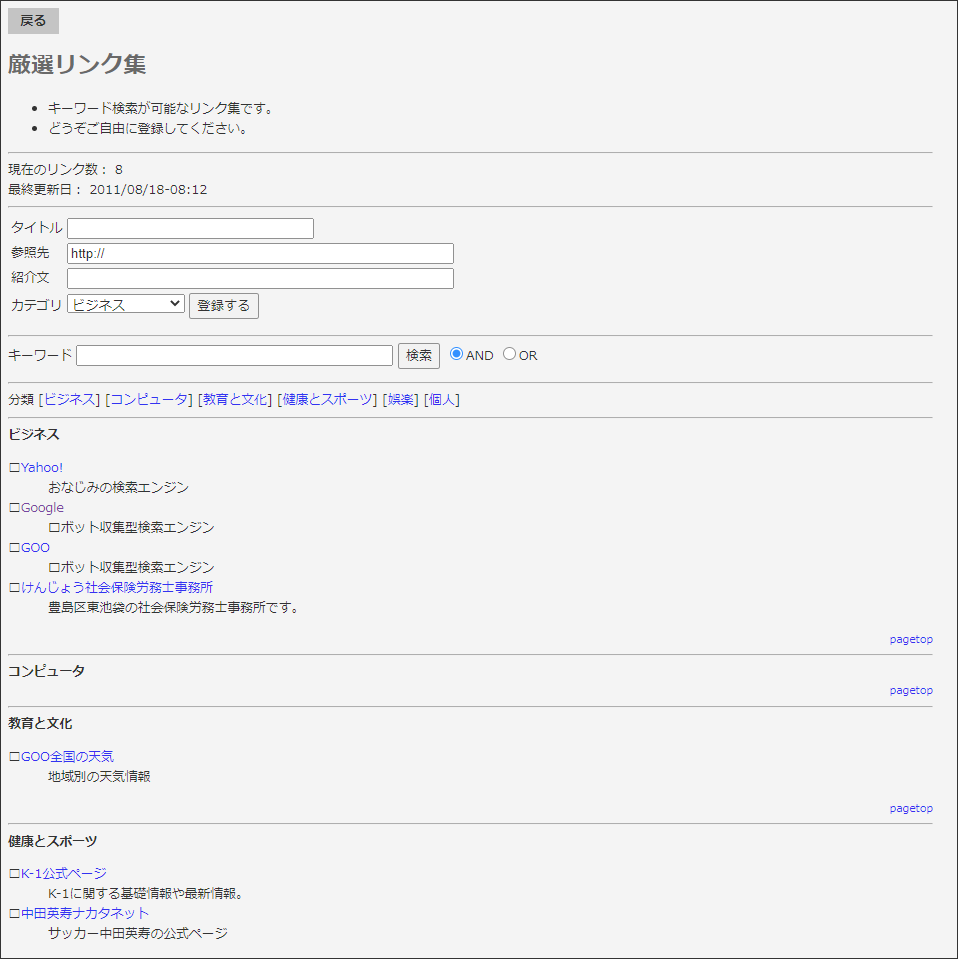Select the AND radio button
The height and width of the screenshot is (959, 958).
pyautogui.click(x=457, y=354)
